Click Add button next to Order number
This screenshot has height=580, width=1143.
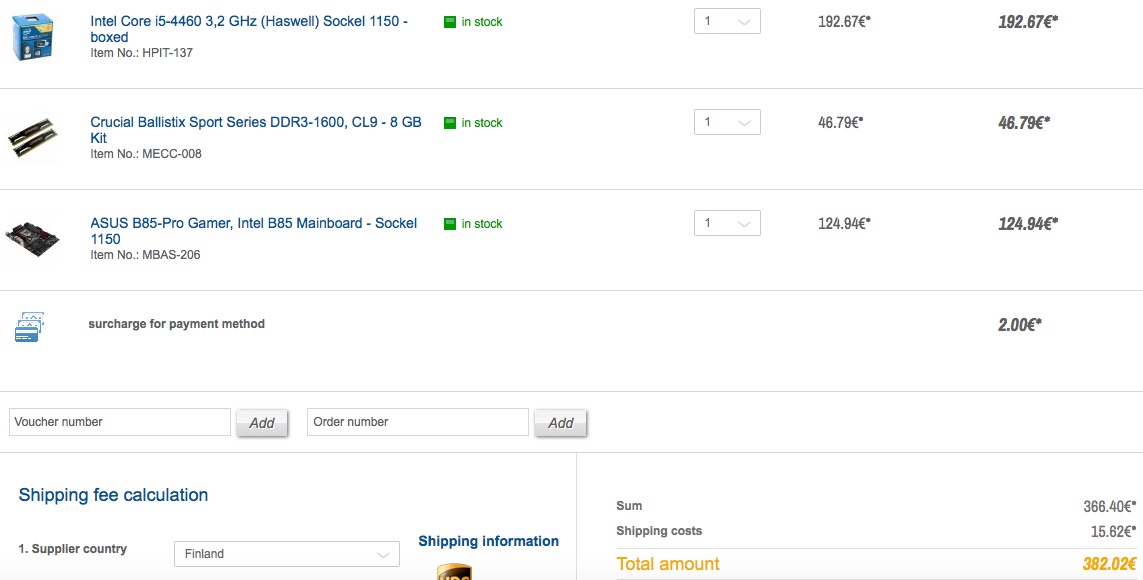pos(561,423)
